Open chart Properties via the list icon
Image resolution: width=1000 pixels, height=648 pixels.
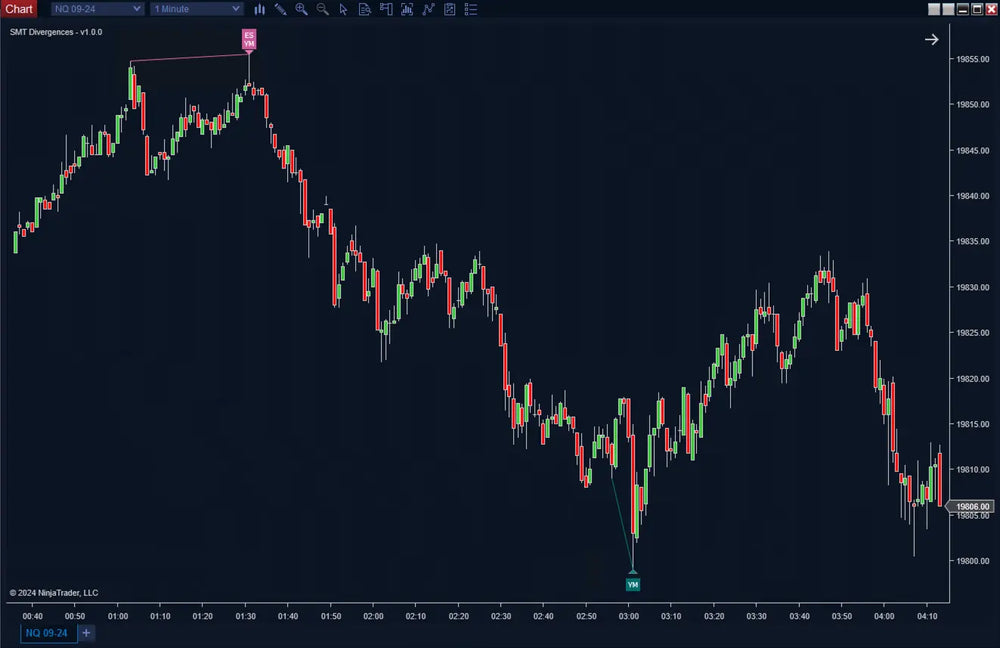(x=470, y=9)
